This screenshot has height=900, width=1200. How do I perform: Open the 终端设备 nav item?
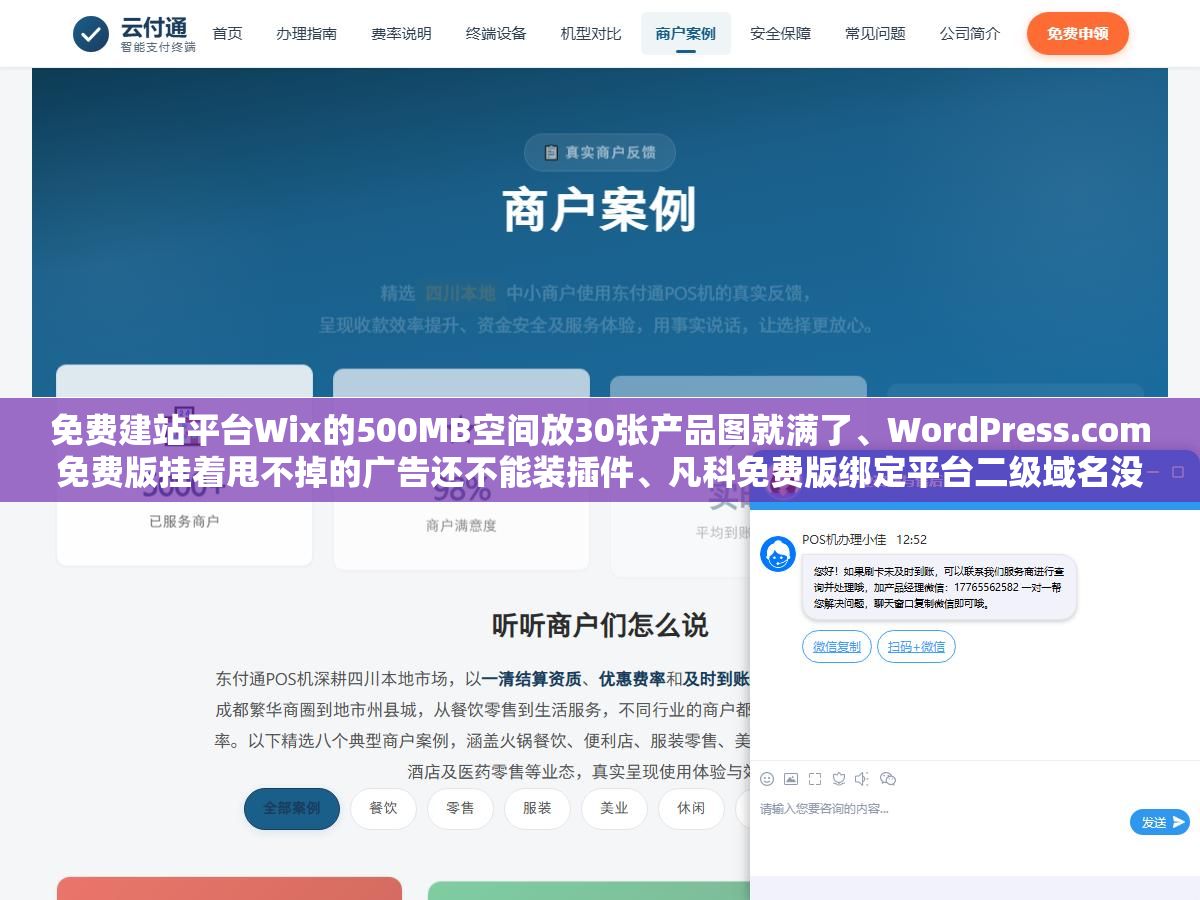tap(496, 33)
